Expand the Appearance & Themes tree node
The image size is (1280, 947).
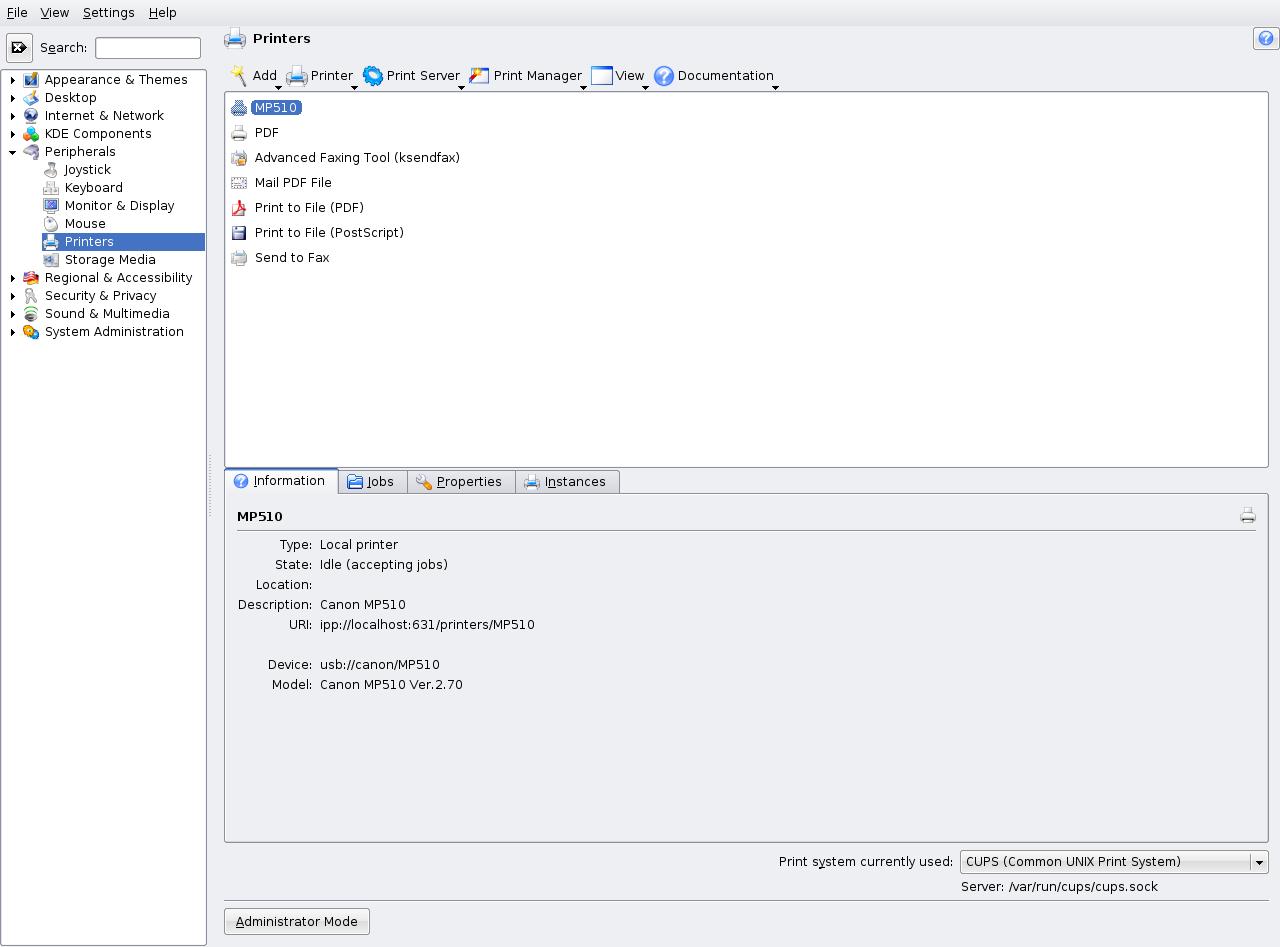(13, 80)
